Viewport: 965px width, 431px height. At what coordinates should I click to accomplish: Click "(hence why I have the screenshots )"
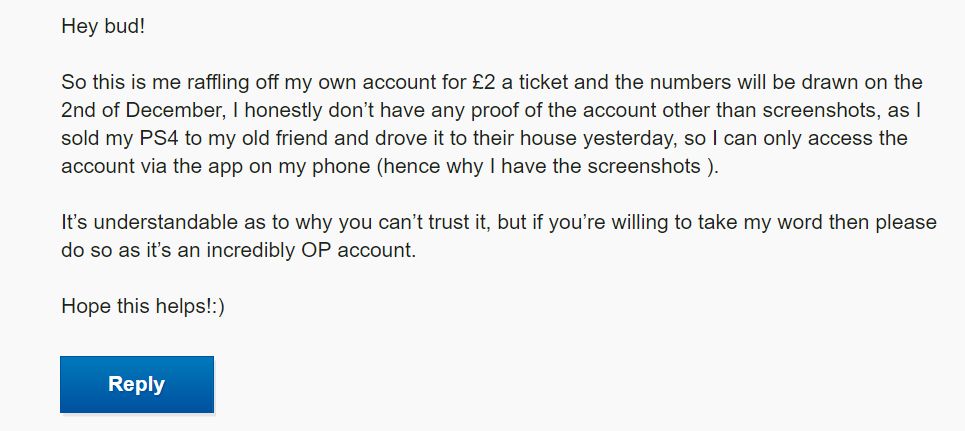click(x=547, y=167)
